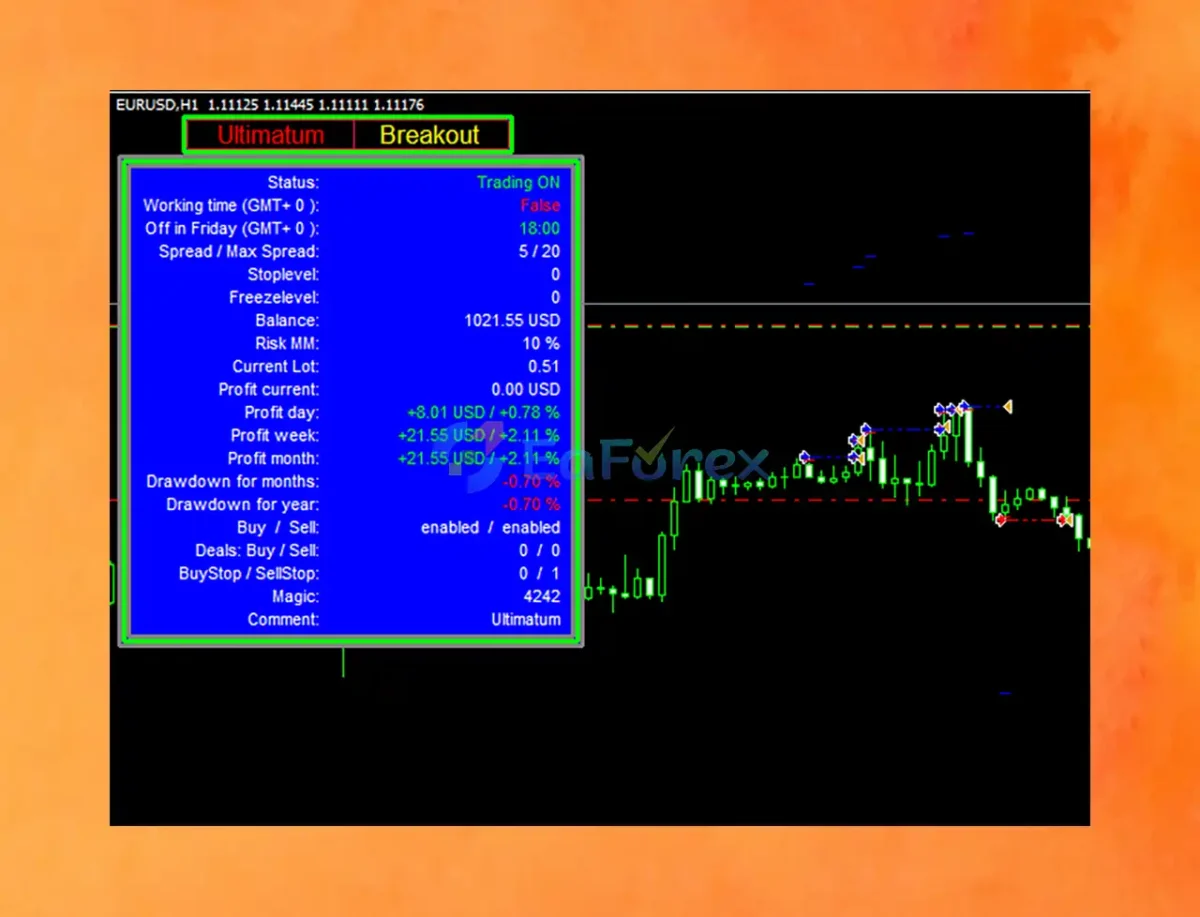Click the 'enabled / enabled' Buy Sell value
The height and width of the screenshot is (917, 1200).
[x=490, y=527]
